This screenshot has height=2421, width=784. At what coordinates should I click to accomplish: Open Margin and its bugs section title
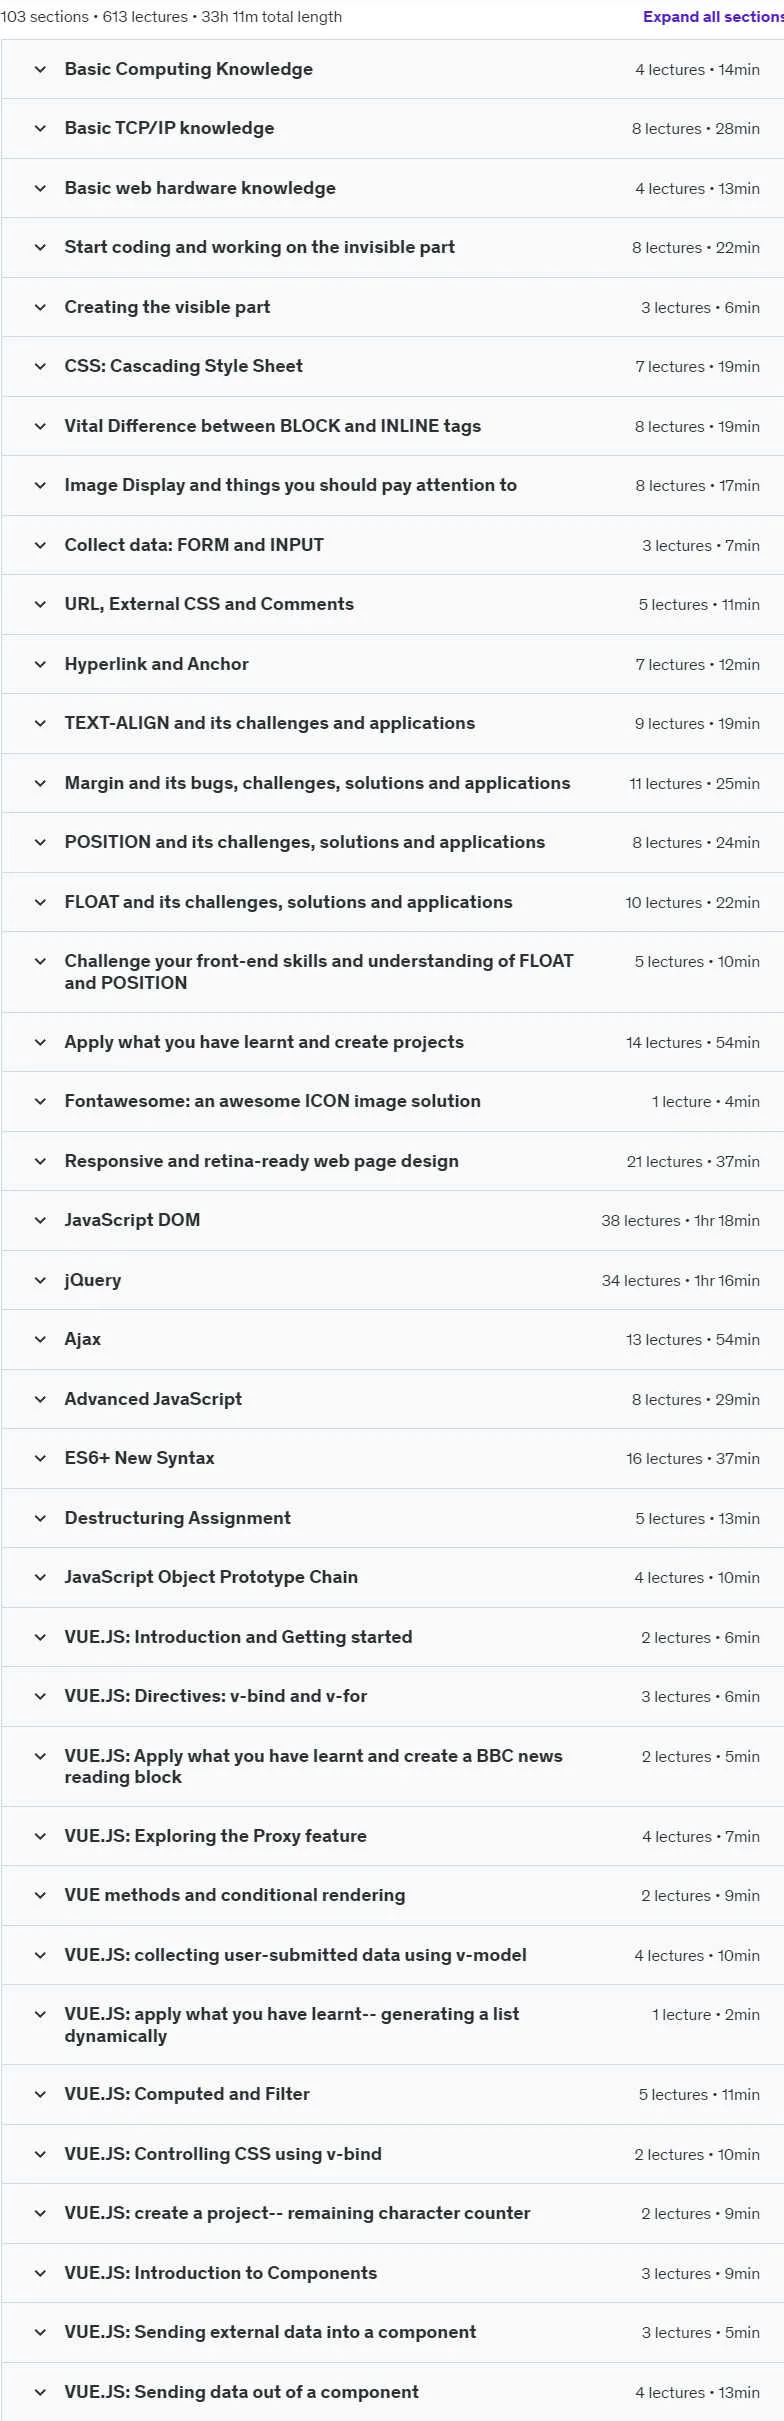(317, 783)
